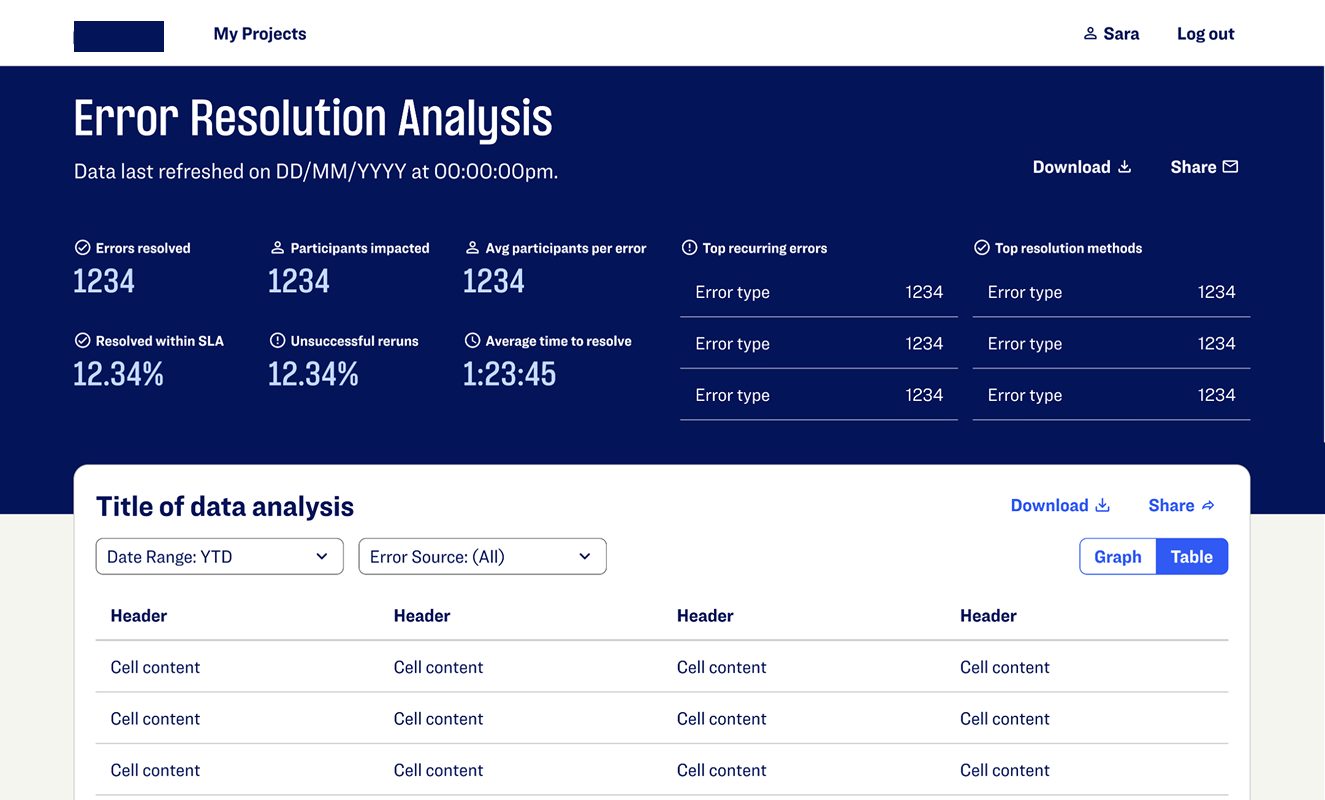Click the second column Header in the table
Screen dimensions: 1325x800
(x=422, y=616)
